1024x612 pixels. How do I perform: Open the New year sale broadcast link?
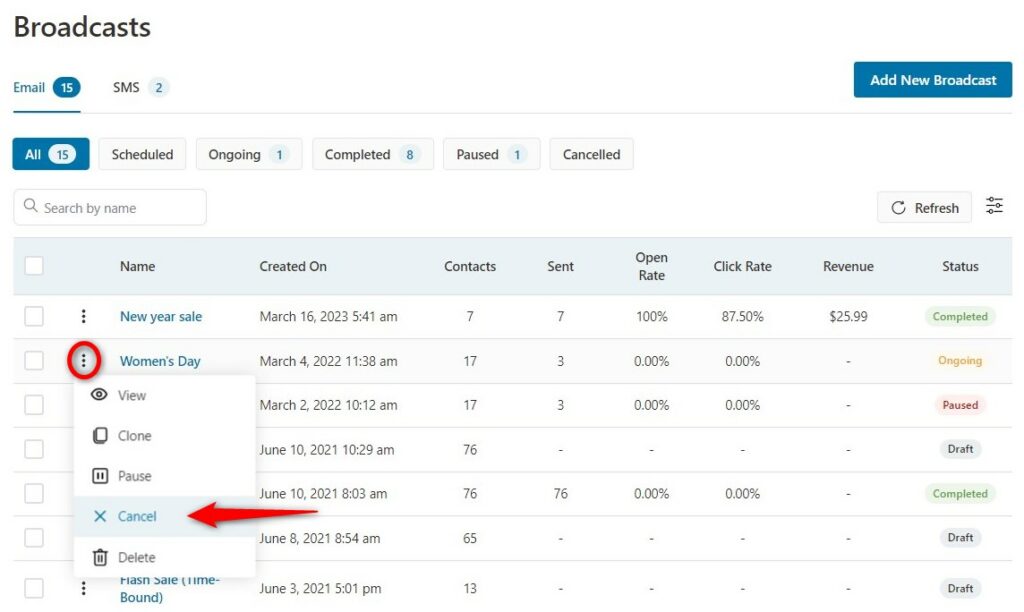[161, 316]
